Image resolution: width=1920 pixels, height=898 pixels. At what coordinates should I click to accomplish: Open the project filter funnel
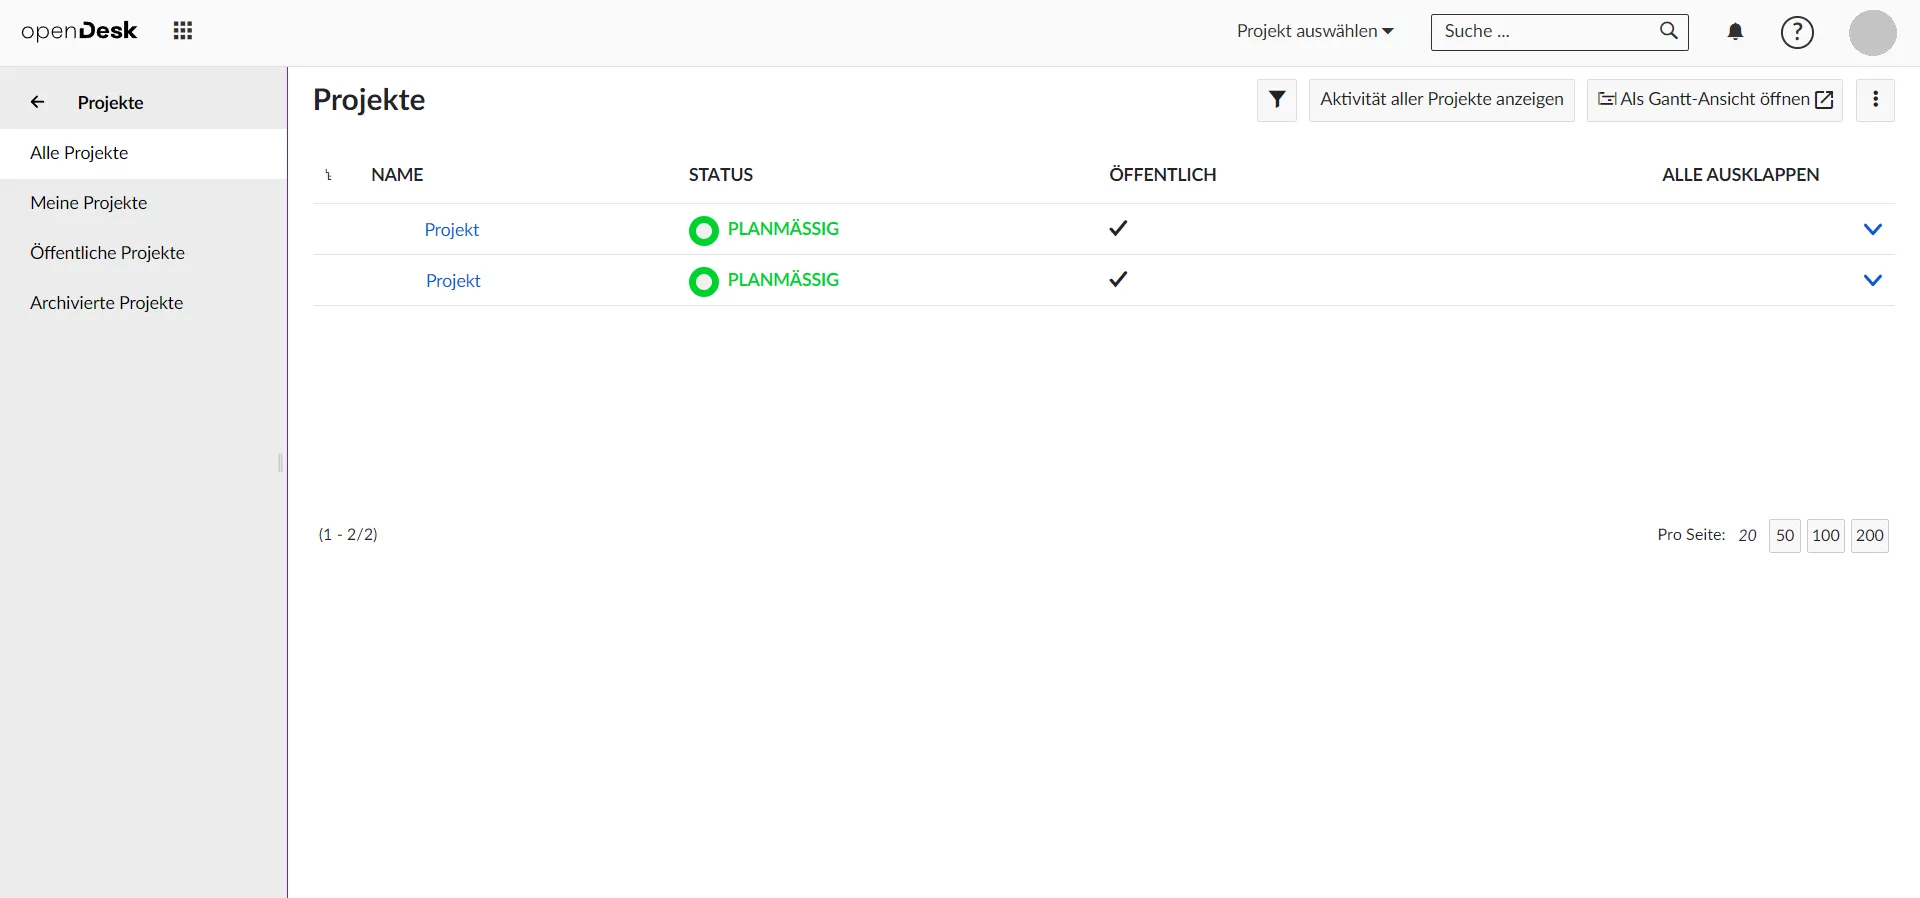1277,100
